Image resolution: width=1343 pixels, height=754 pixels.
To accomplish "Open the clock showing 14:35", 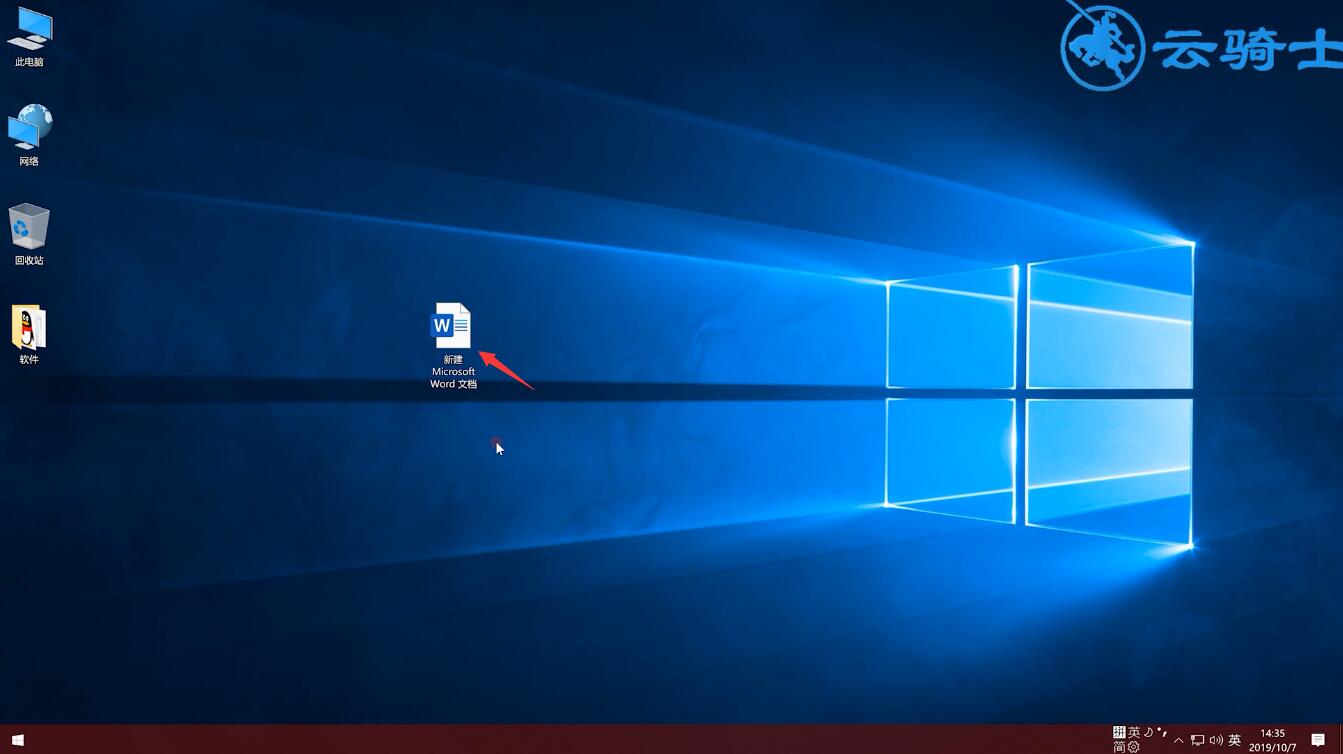I will 1273,740.
